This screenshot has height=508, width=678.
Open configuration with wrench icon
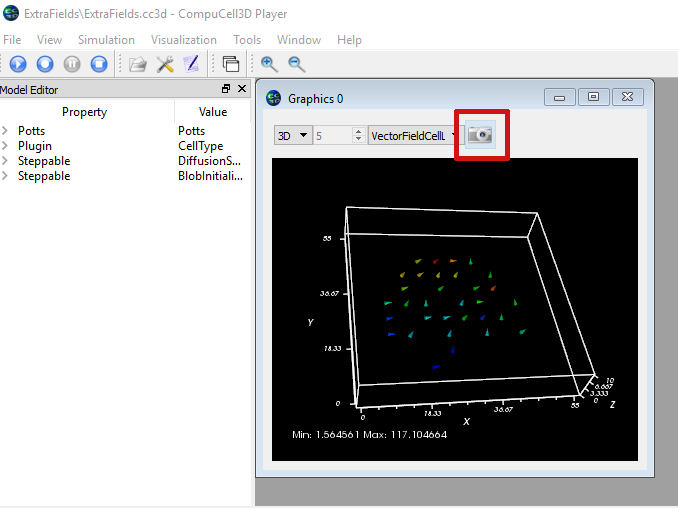tap(165, 64)
